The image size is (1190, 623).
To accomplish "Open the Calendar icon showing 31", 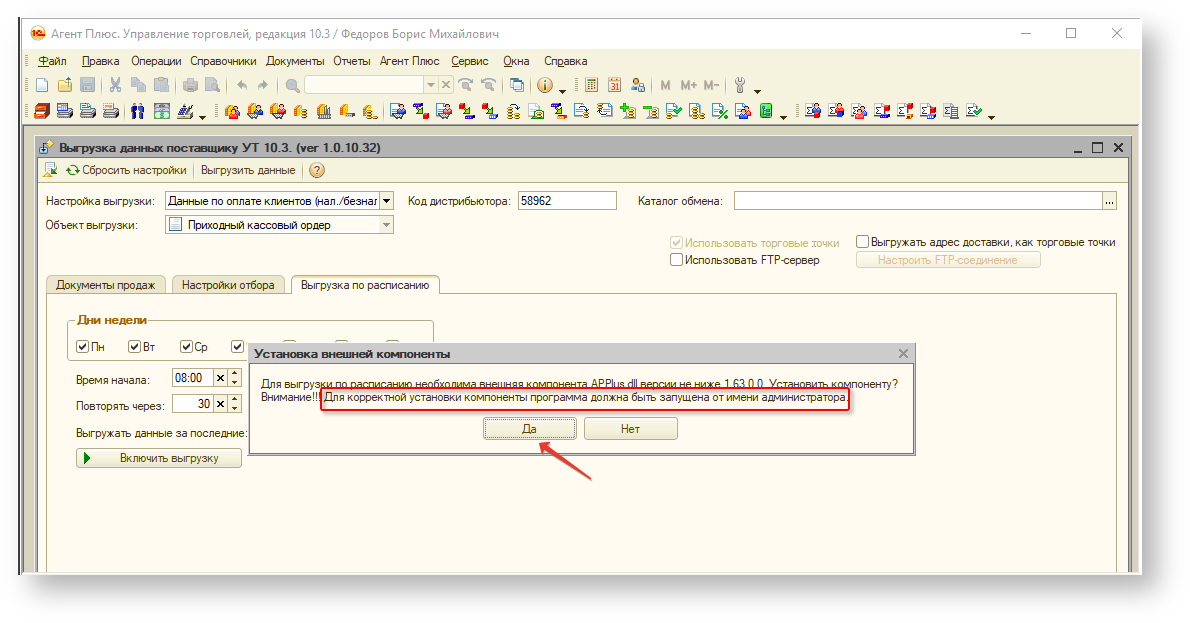I will click(615, 85).
